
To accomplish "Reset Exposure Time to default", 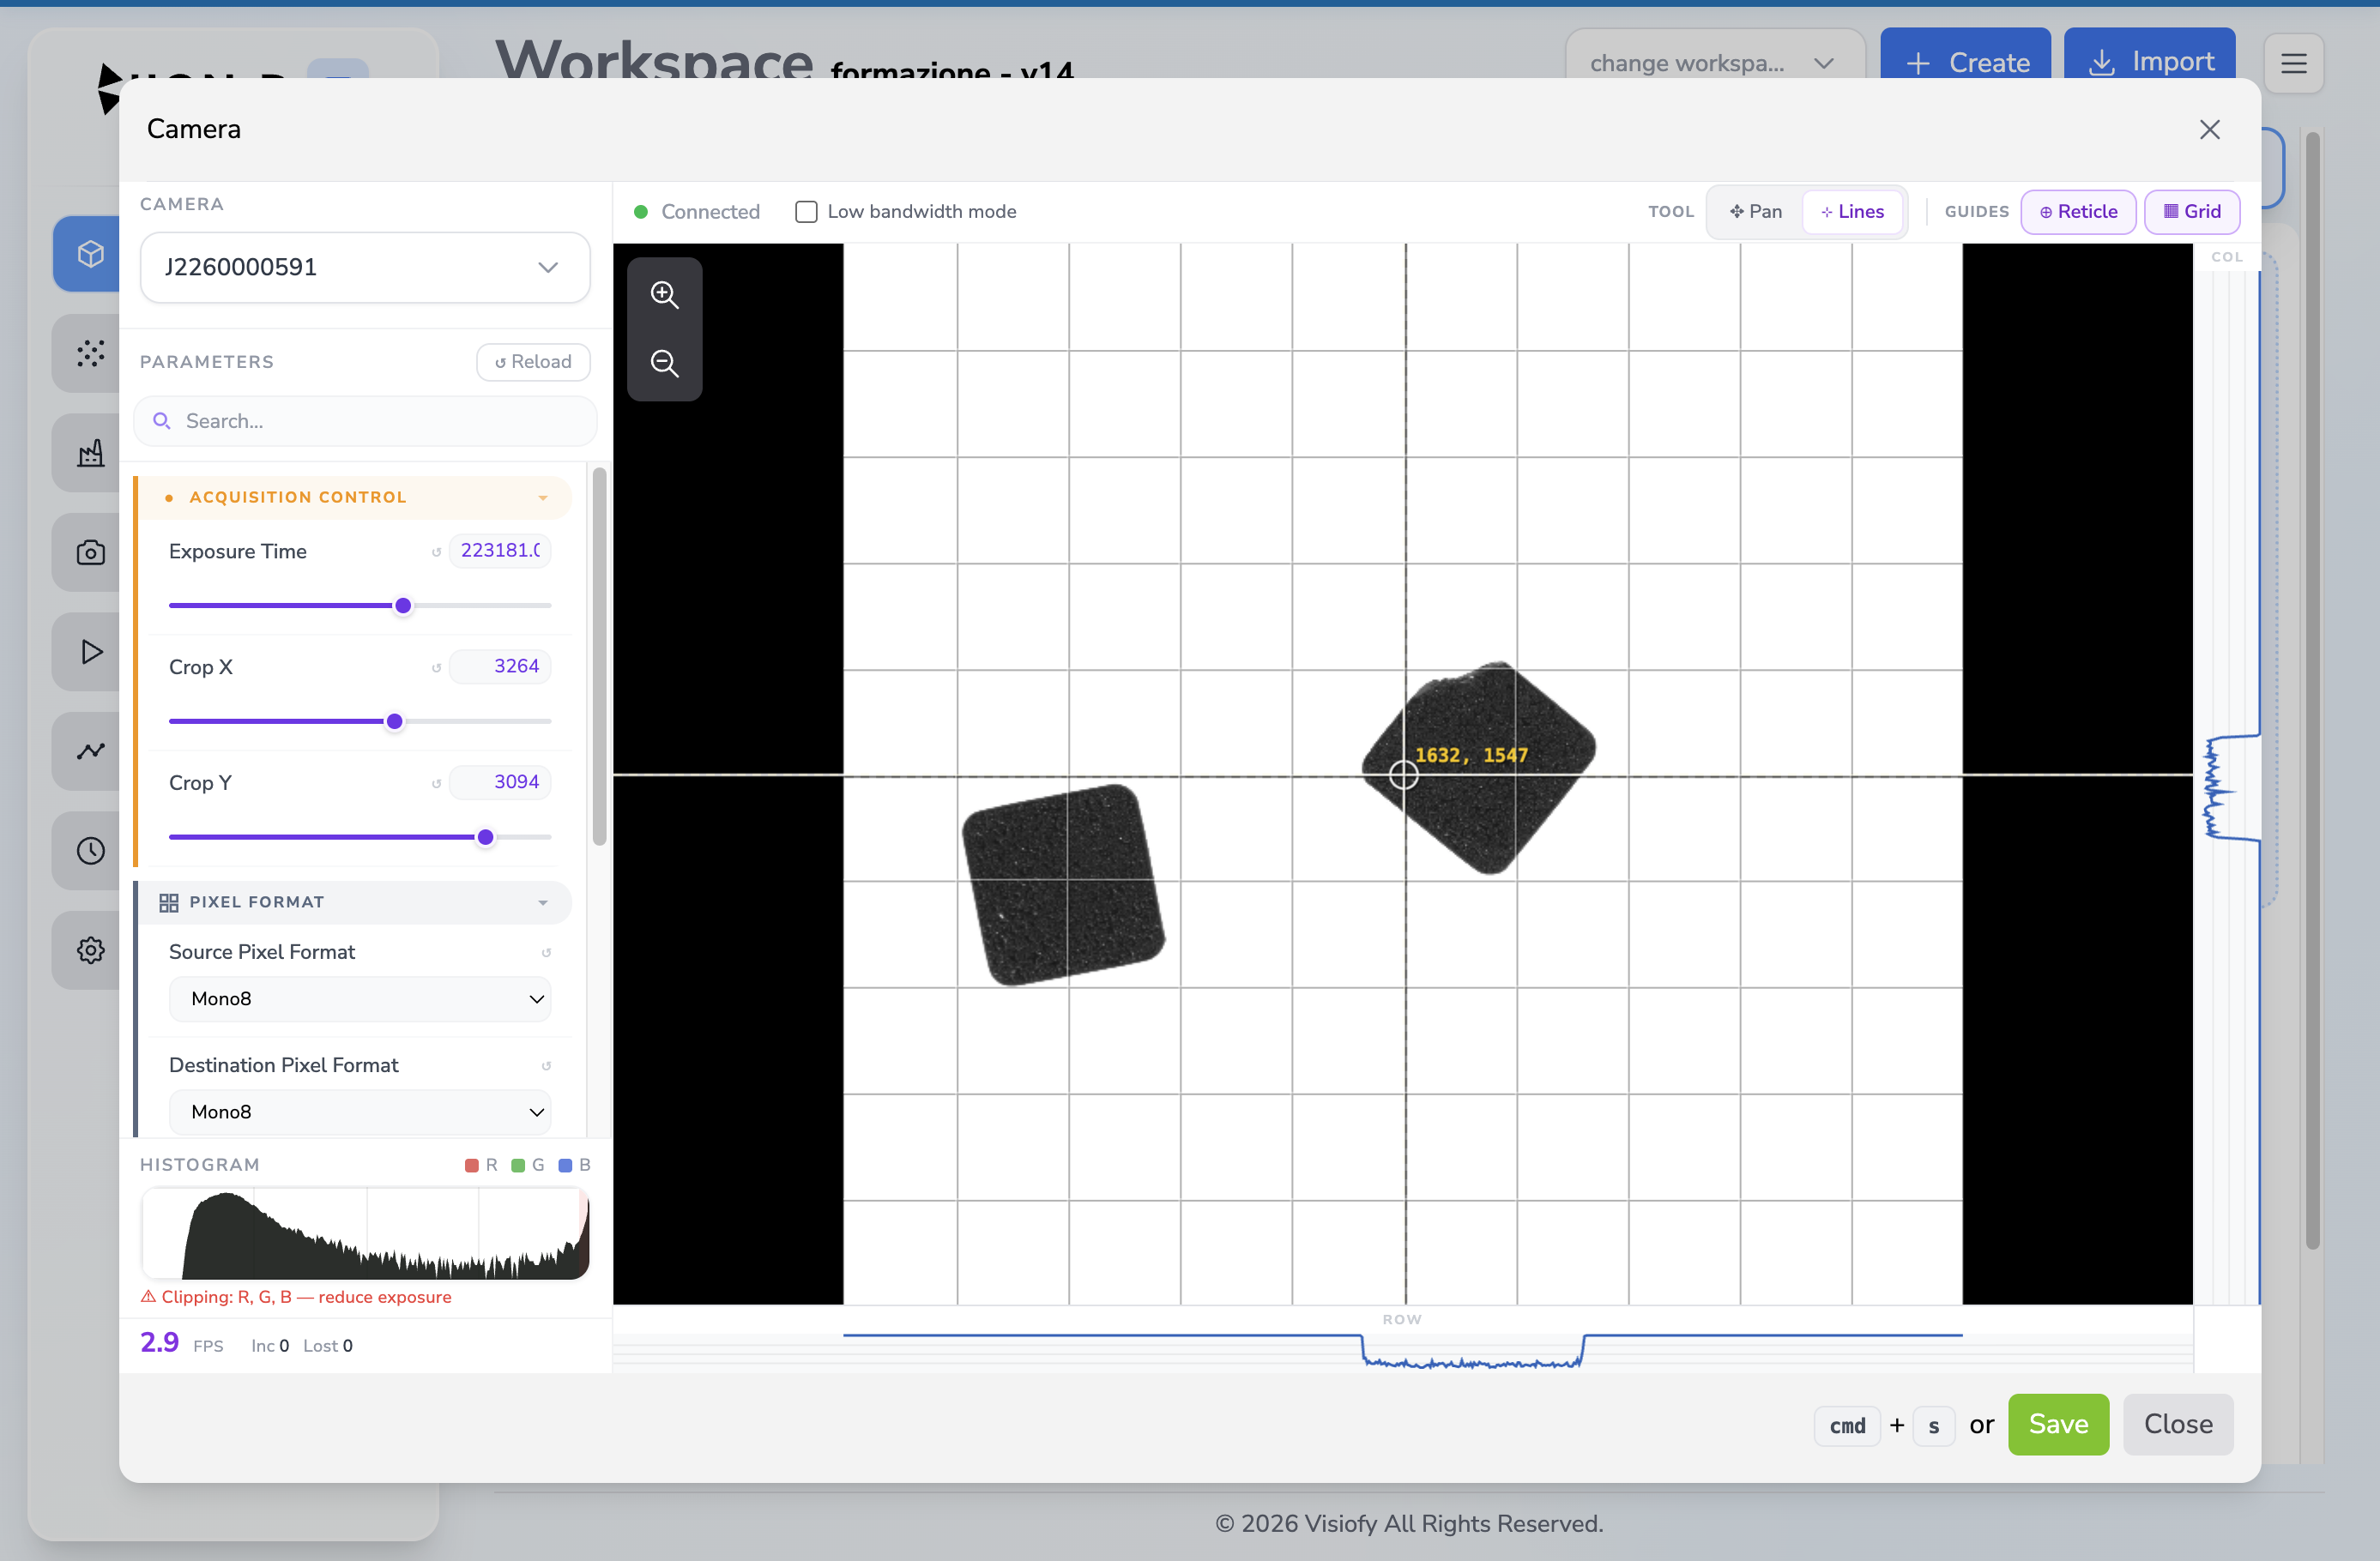I will click(436, 552).
